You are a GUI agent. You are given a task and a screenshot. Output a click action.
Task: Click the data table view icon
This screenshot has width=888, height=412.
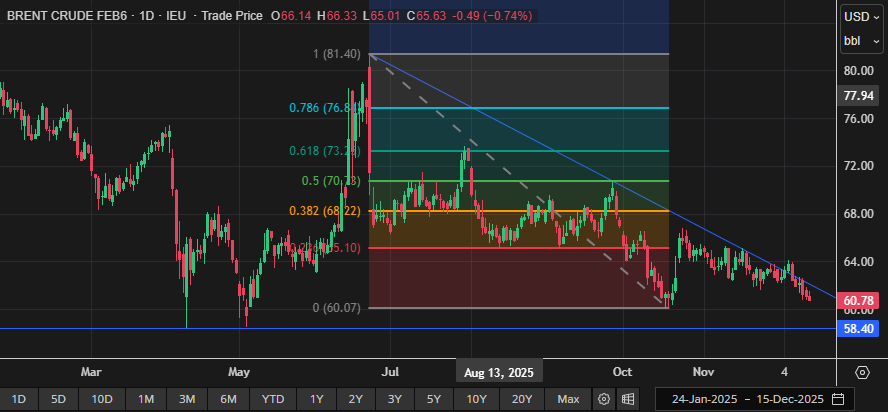628,399
